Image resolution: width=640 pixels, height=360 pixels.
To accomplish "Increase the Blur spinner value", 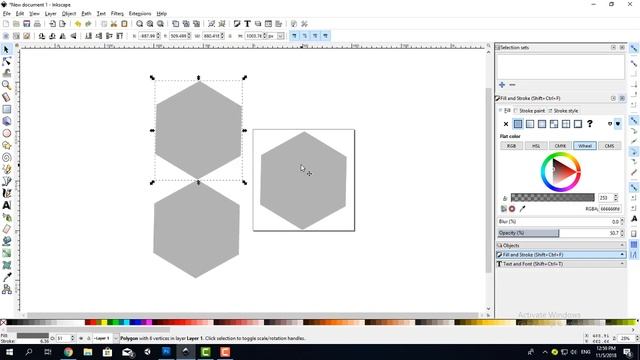I will click(622, 220).
